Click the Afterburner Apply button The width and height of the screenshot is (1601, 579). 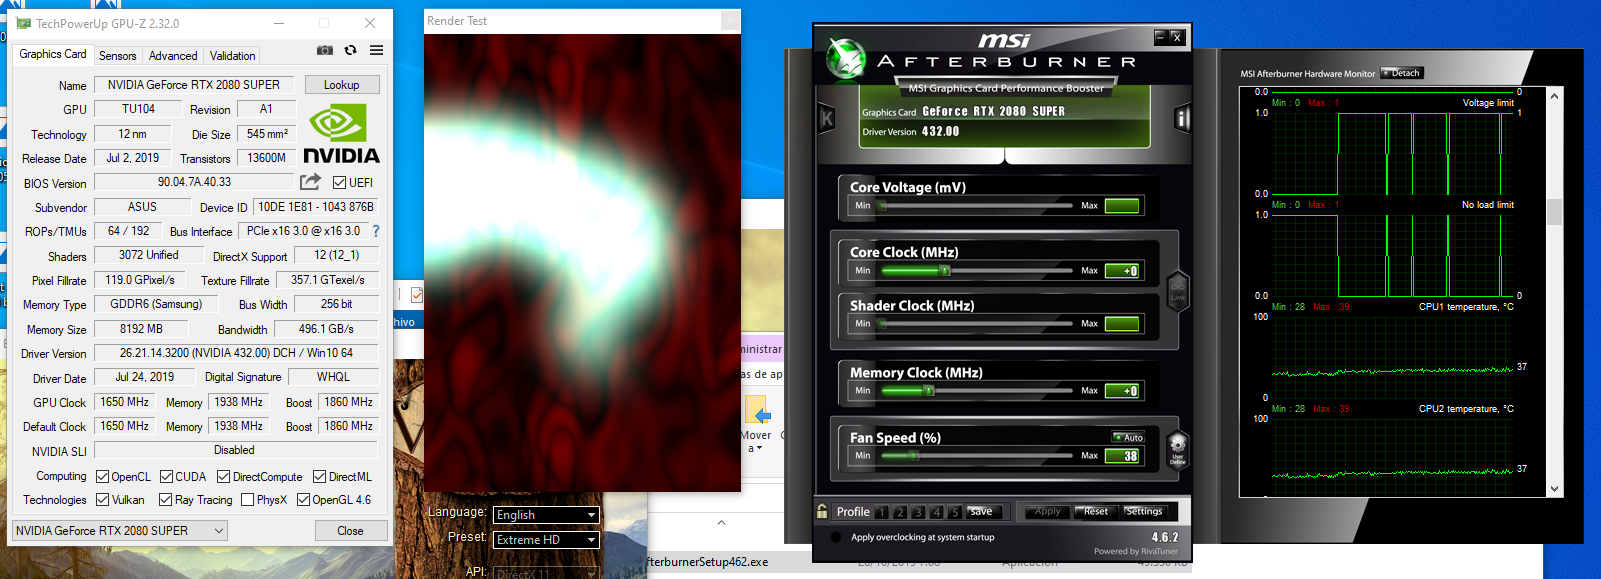[1047, 511]
